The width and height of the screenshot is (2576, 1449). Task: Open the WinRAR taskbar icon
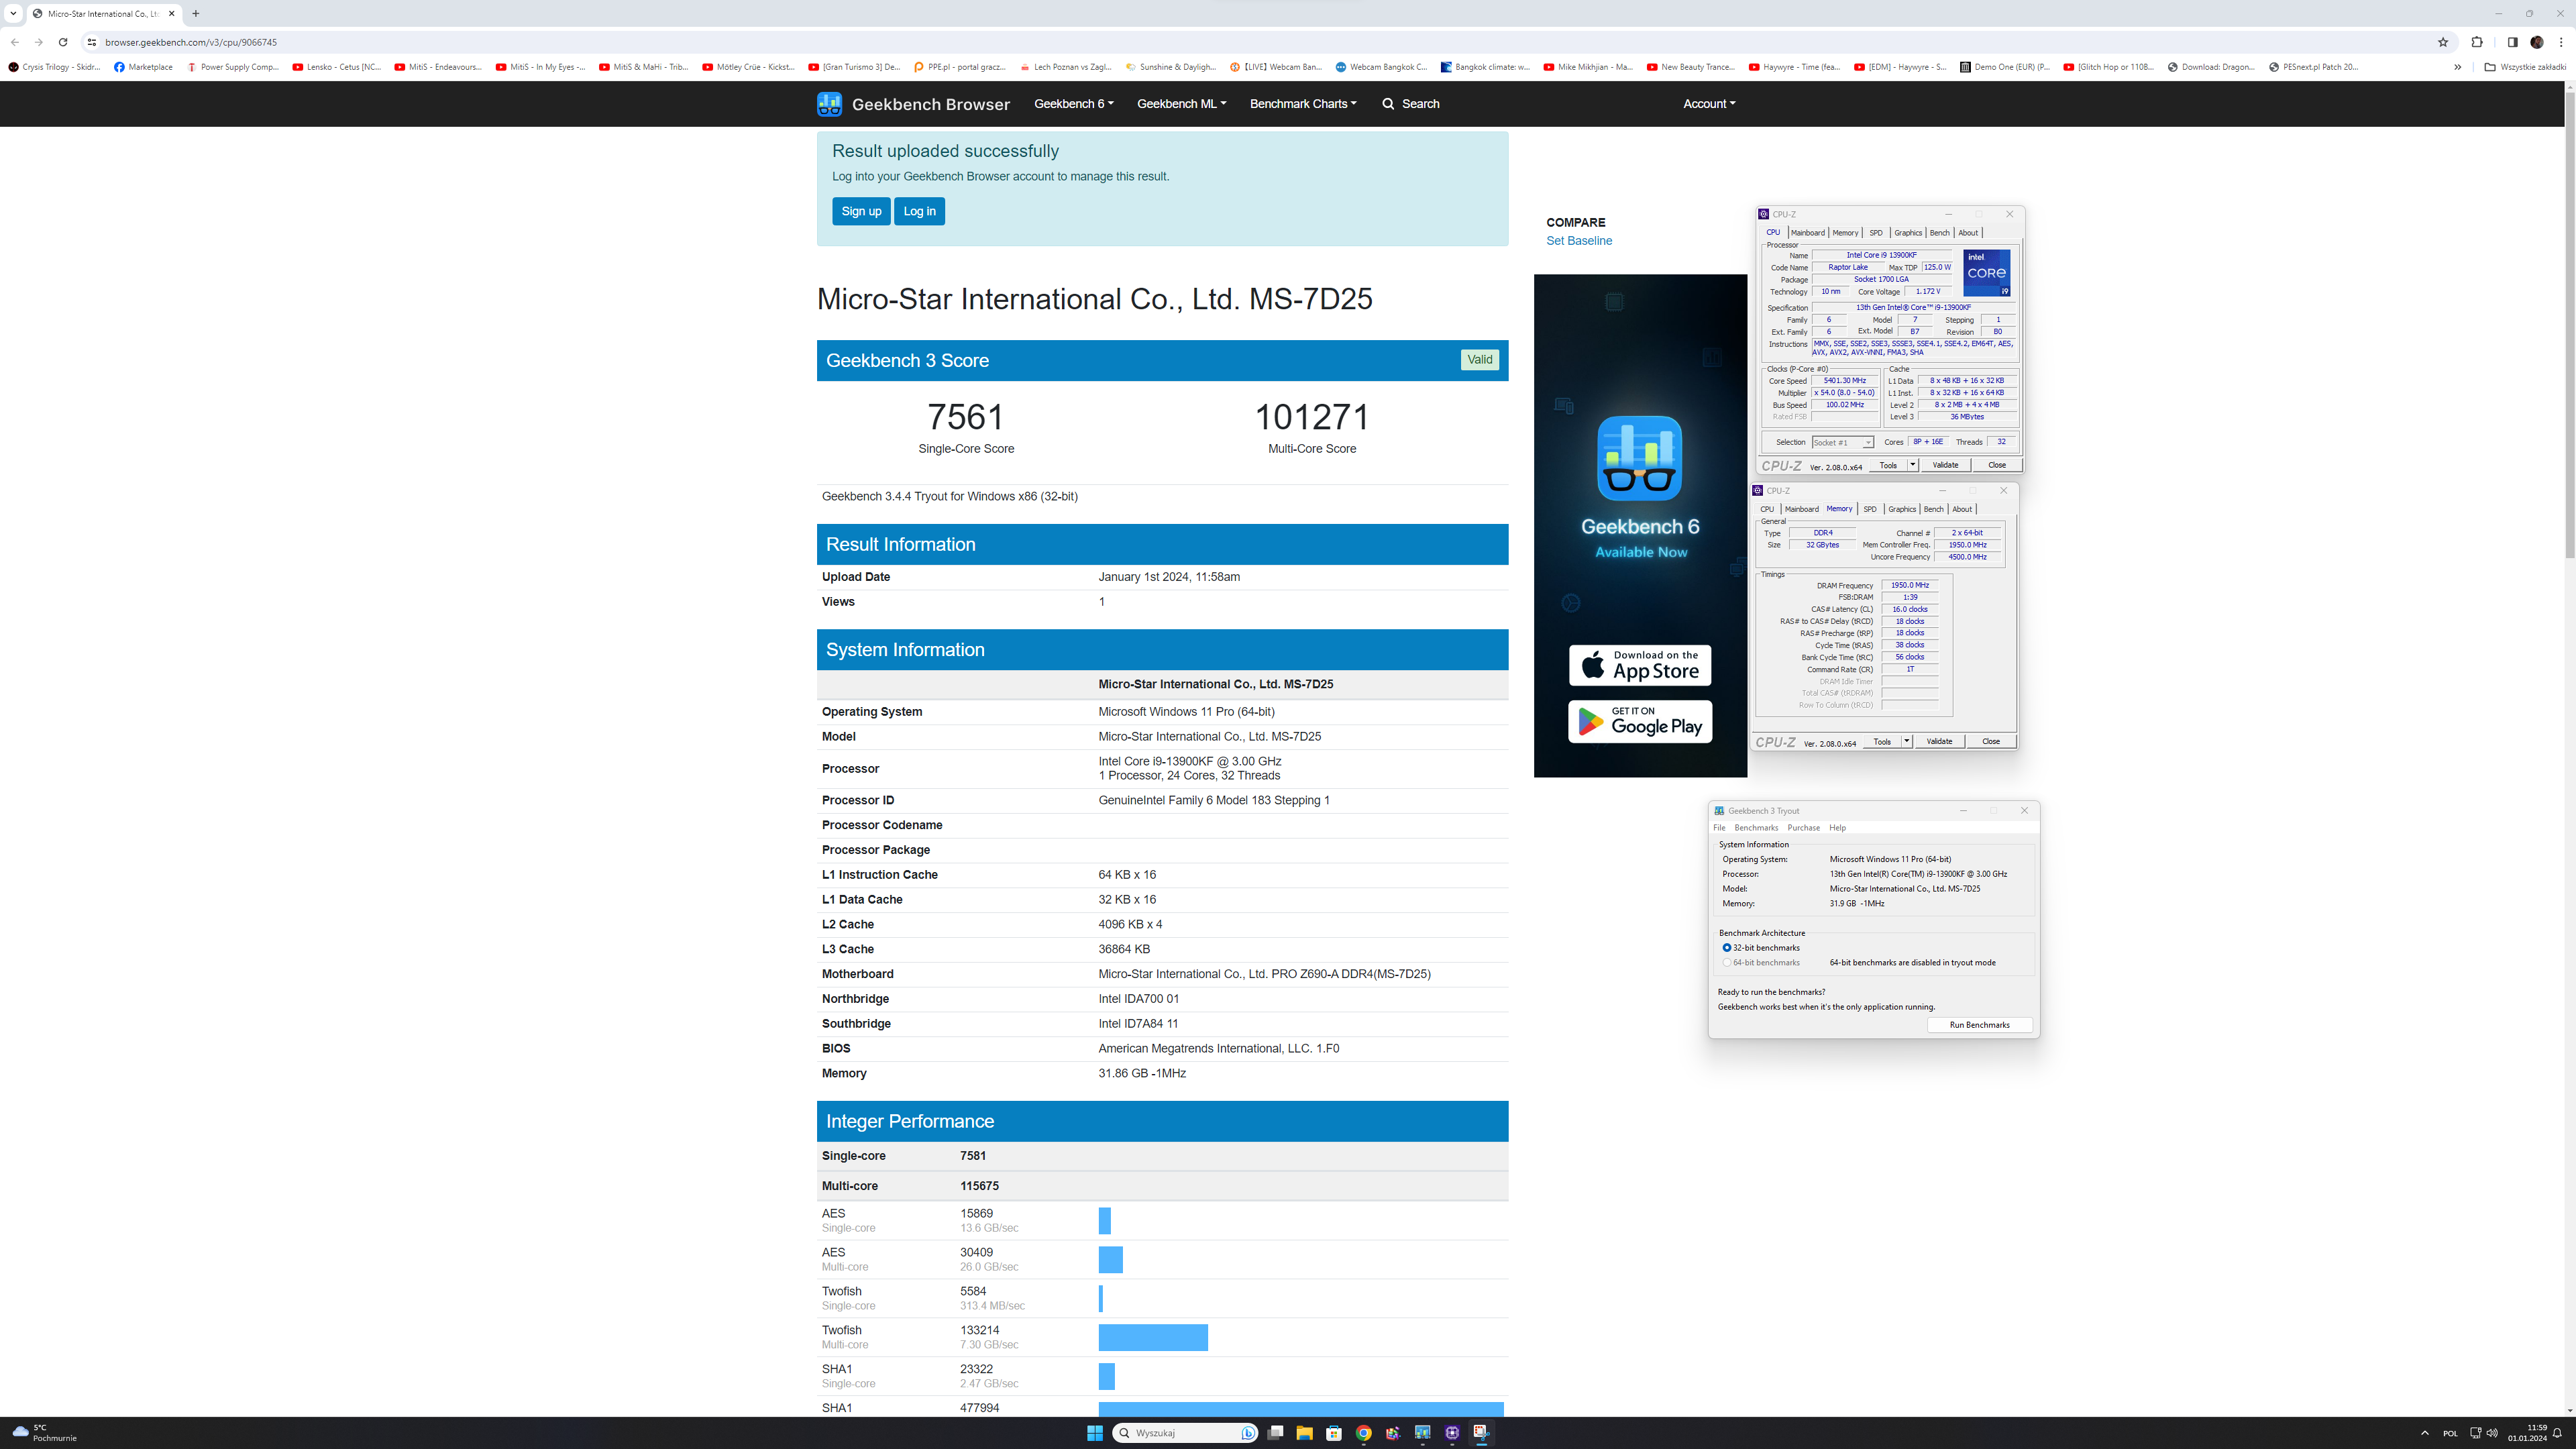pyautogui.click(x=1393, y=1433)
